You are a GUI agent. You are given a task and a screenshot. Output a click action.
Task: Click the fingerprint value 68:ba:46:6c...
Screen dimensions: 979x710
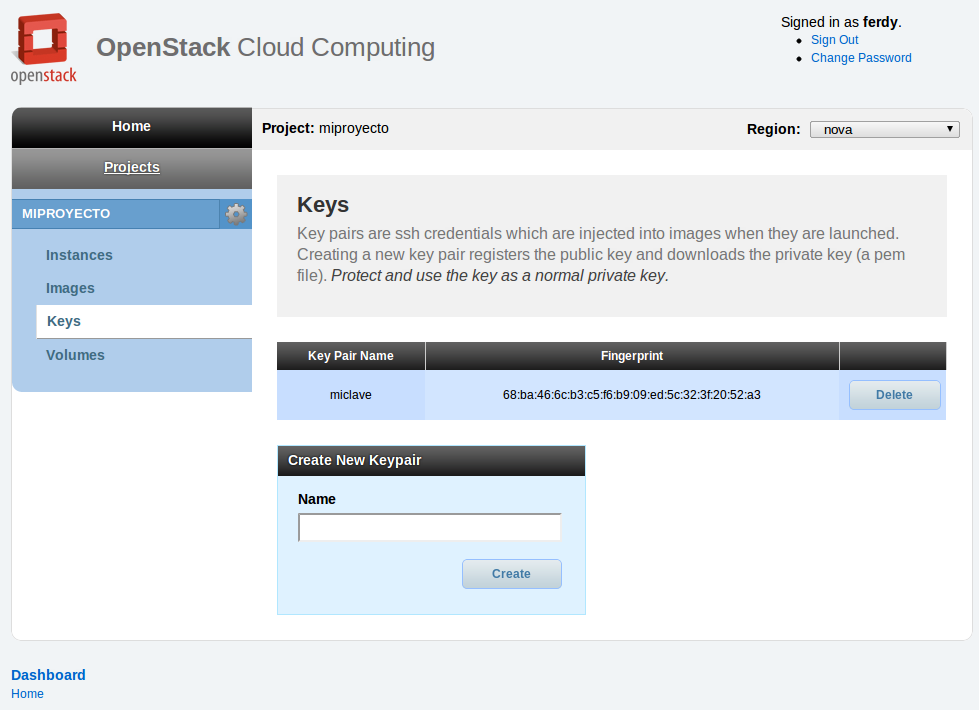[x=632, y=395]
